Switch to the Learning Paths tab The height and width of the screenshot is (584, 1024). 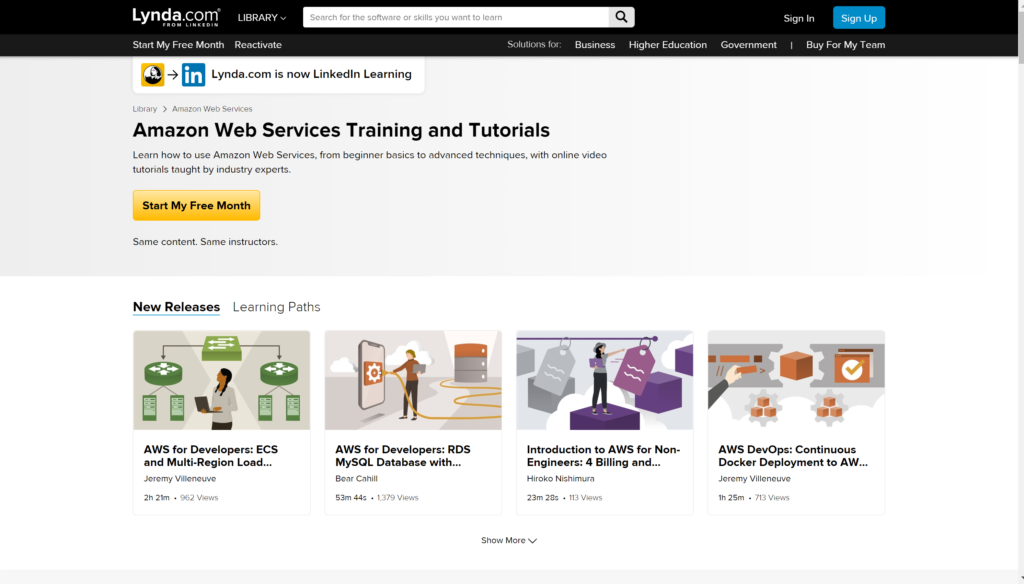(x=276, y=307)
